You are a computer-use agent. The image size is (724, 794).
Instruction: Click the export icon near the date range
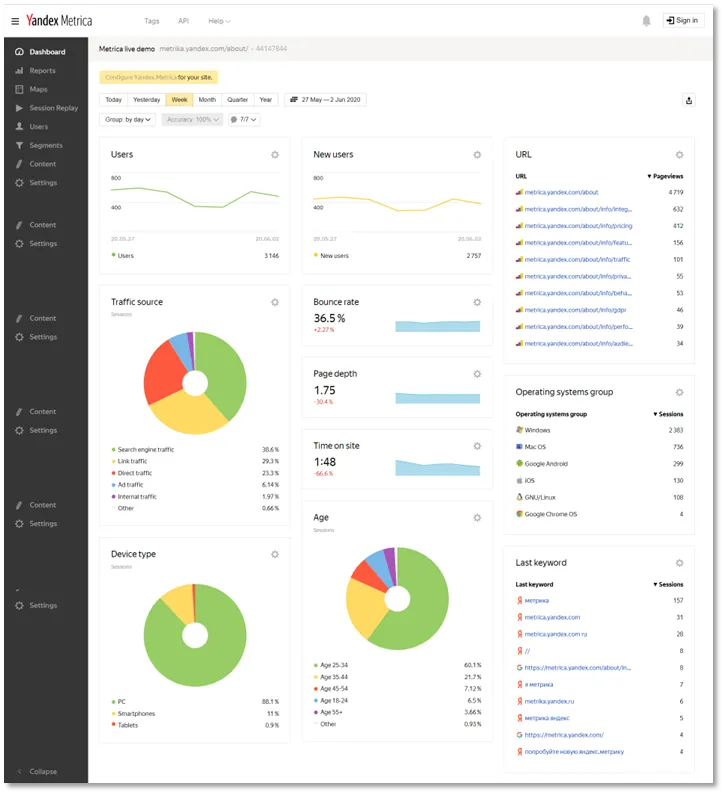coord(689,100)
